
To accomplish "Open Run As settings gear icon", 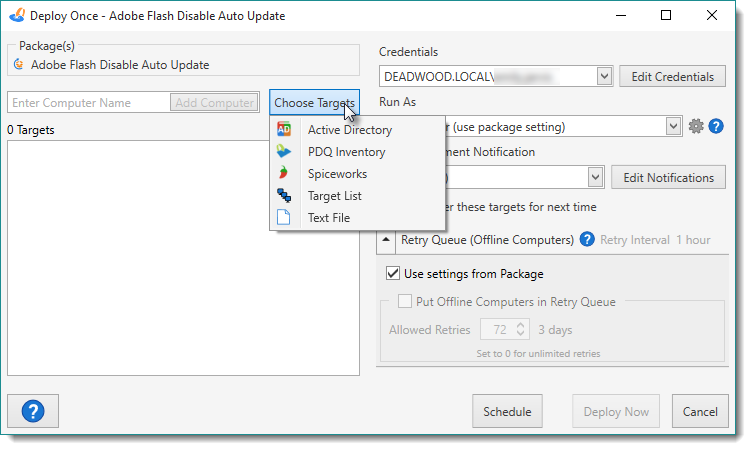I will (x=696, y=126).
